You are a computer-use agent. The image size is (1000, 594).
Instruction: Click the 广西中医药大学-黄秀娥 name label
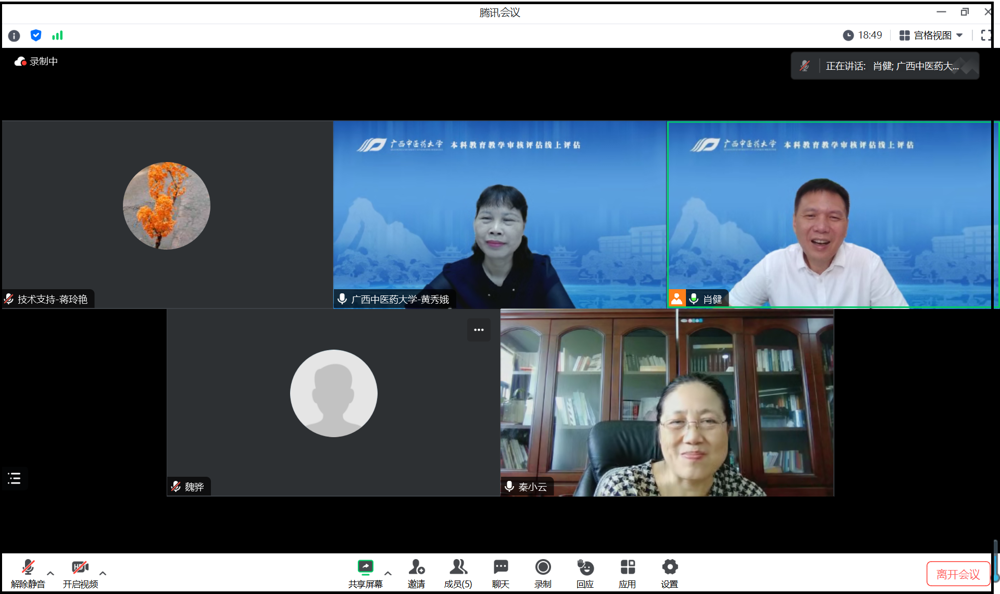(400, 299)
